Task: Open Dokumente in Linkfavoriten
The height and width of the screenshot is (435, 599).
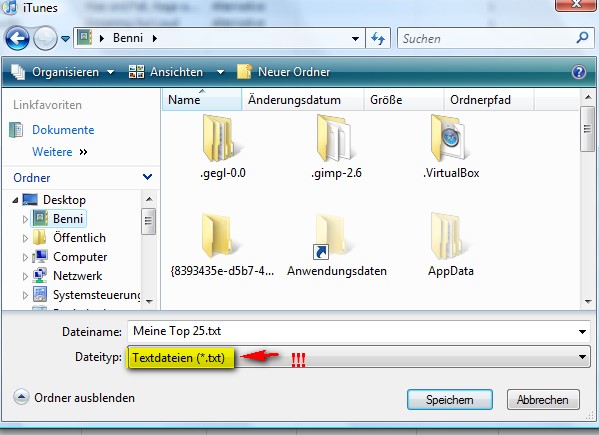Action: click(63, 130)
